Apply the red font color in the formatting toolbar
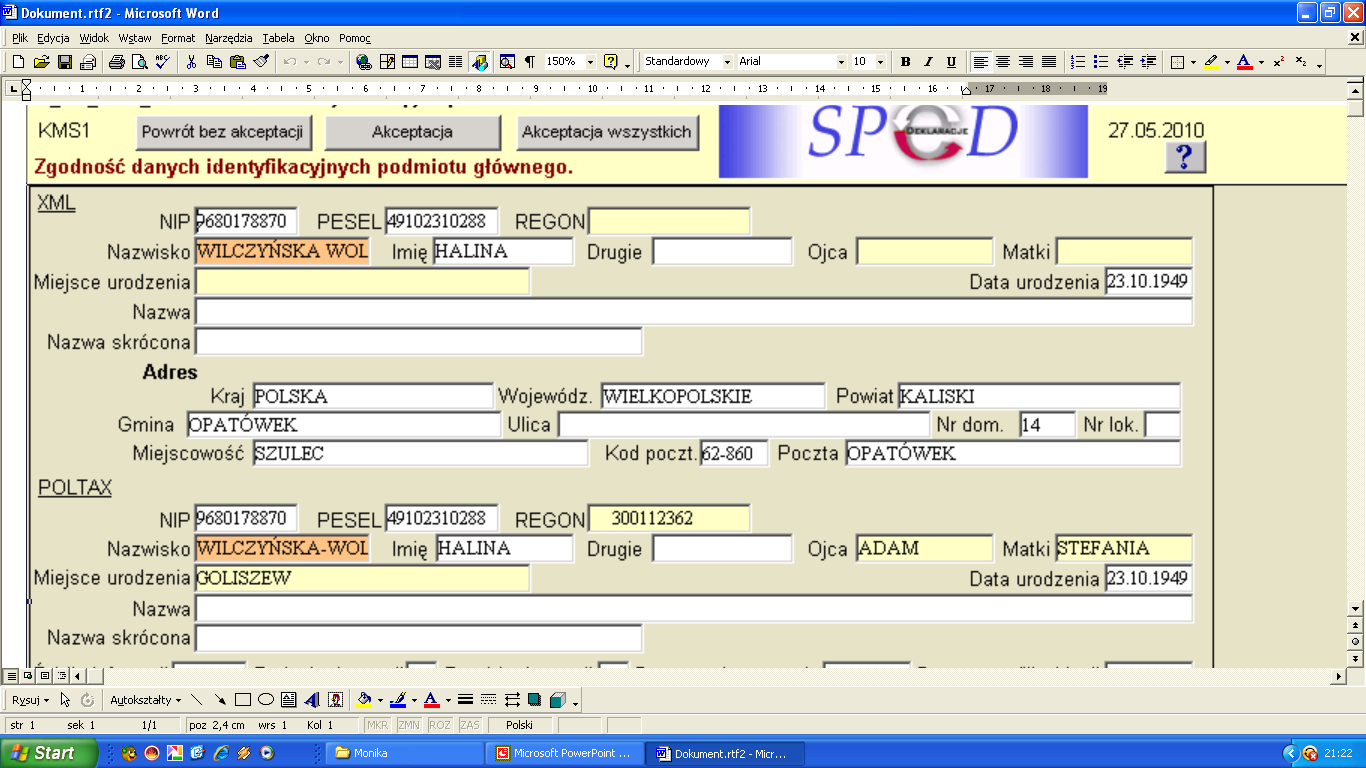Viewport: 1366px width, 768px height. point(1244,62)
